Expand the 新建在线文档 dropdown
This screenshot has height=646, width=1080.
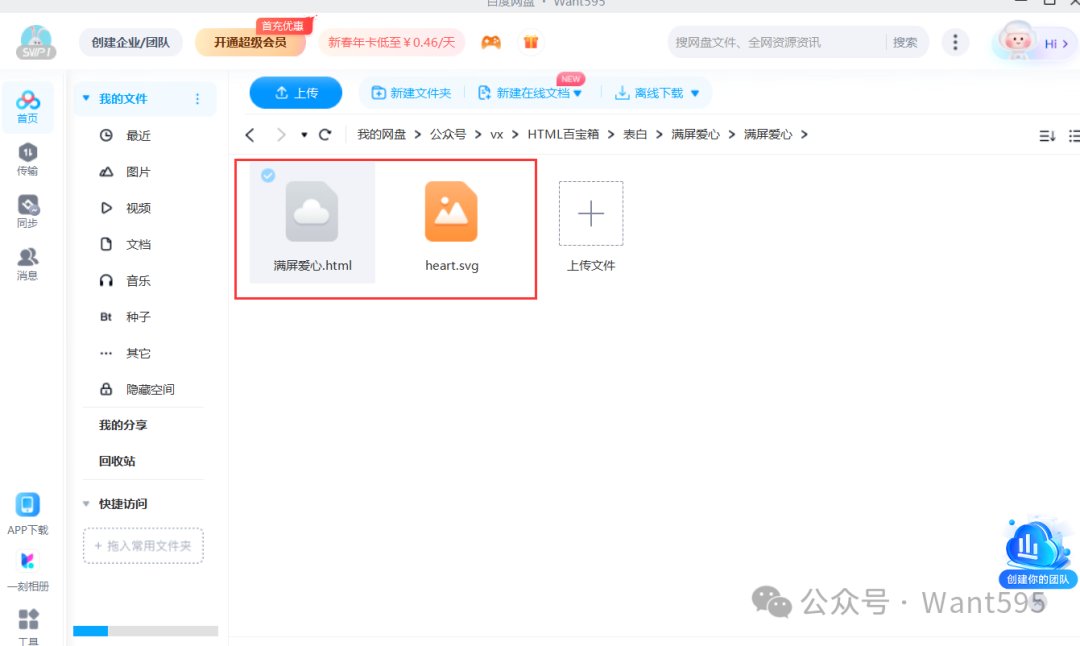click(x=578, y=94)
